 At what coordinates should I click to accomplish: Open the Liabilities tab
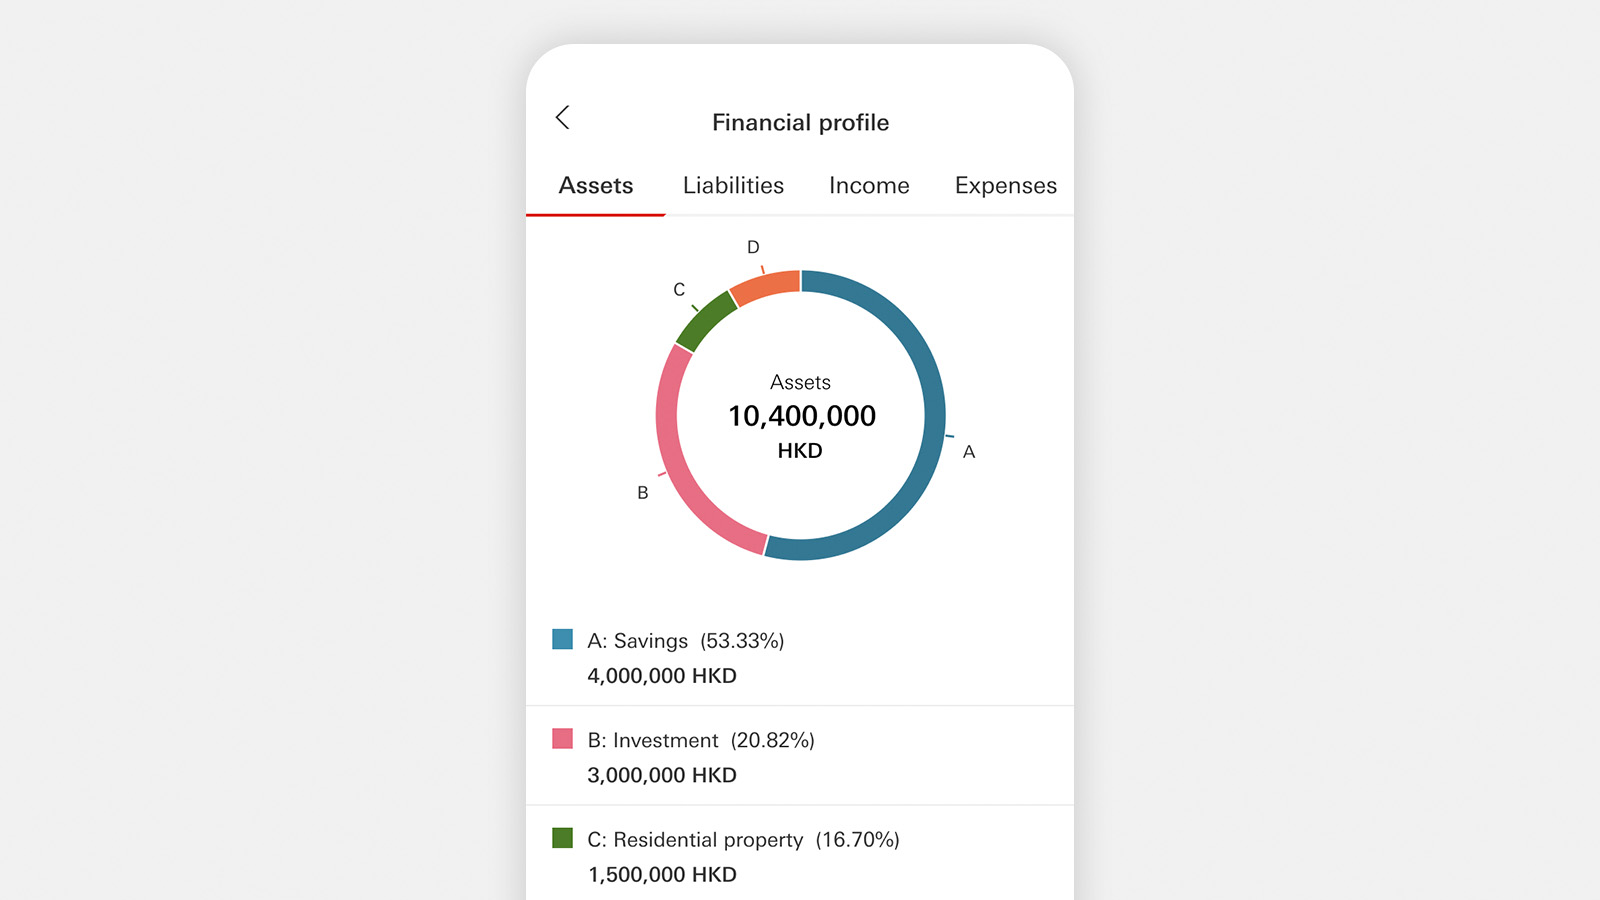coord(733,186)
